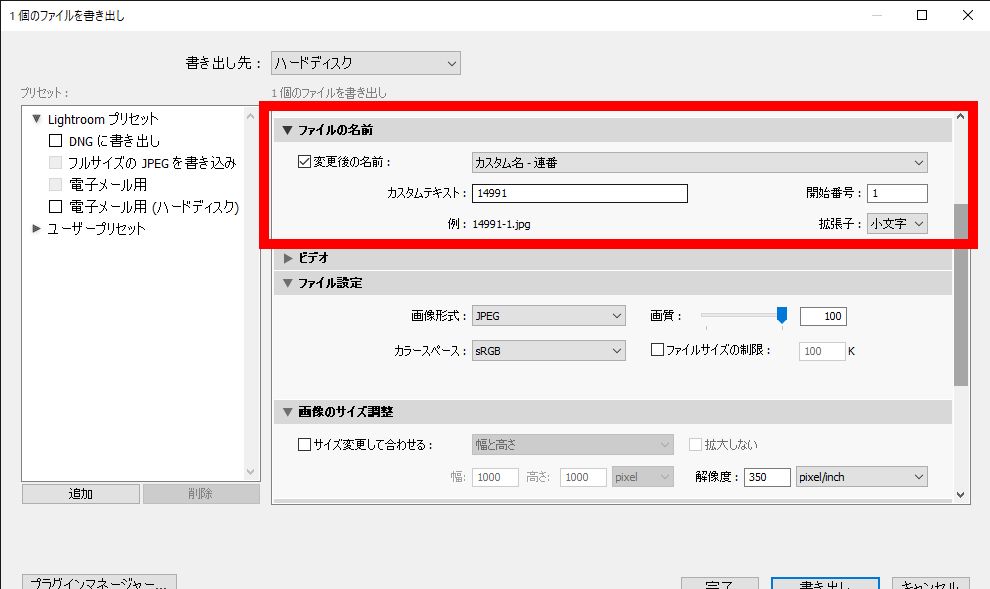The height and width of the screenshot is (589, 990).
Task: Open the カラースペース sRGB dropdown
Action: pyautogui.click(x=548, y=351)
